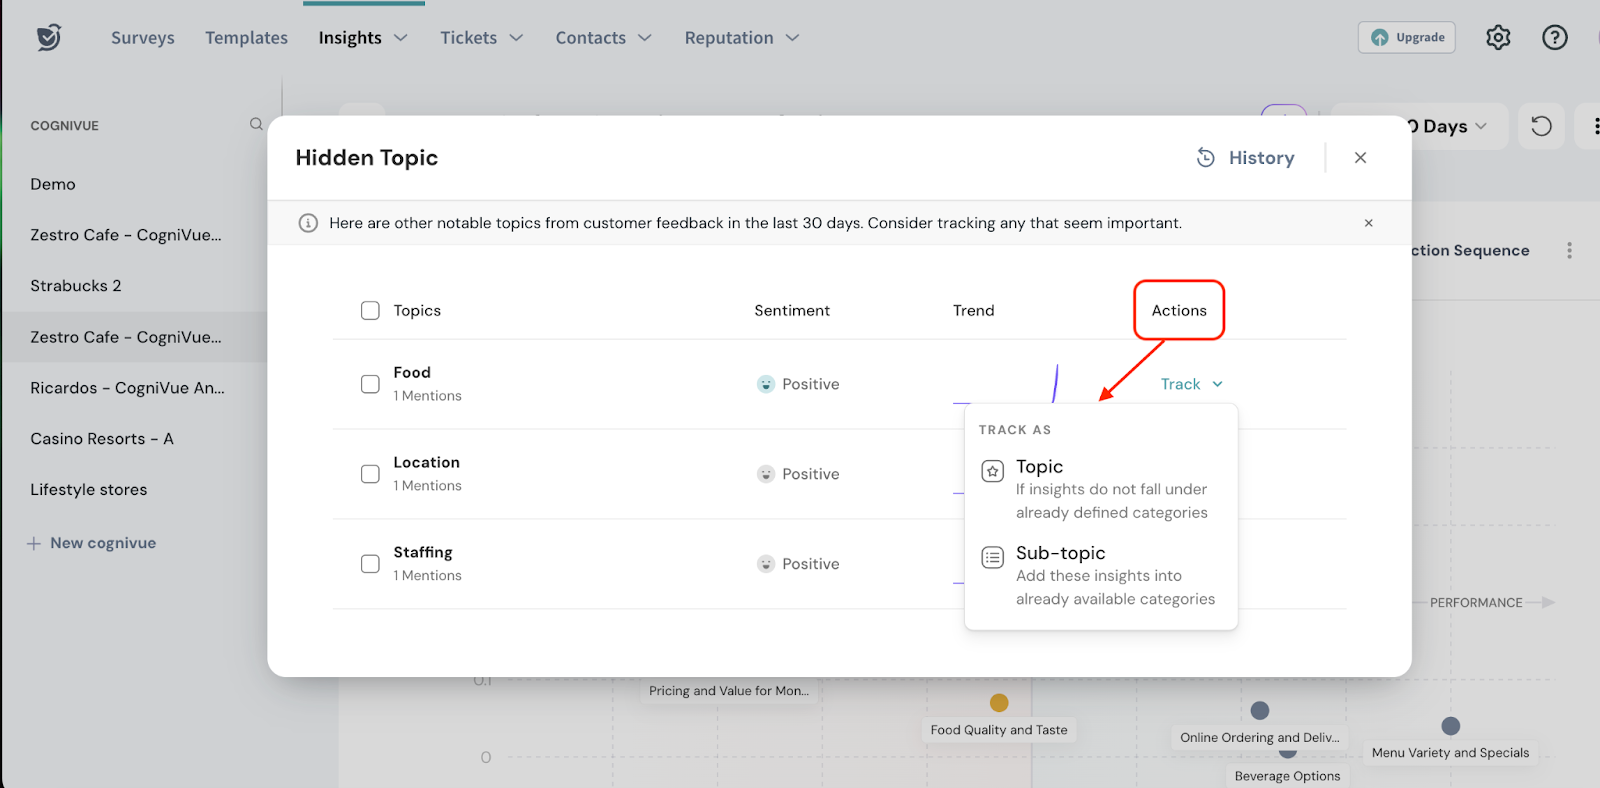1600x788 pixels.
Task: Expand the Reputation menu
Action: pos(741,38)
